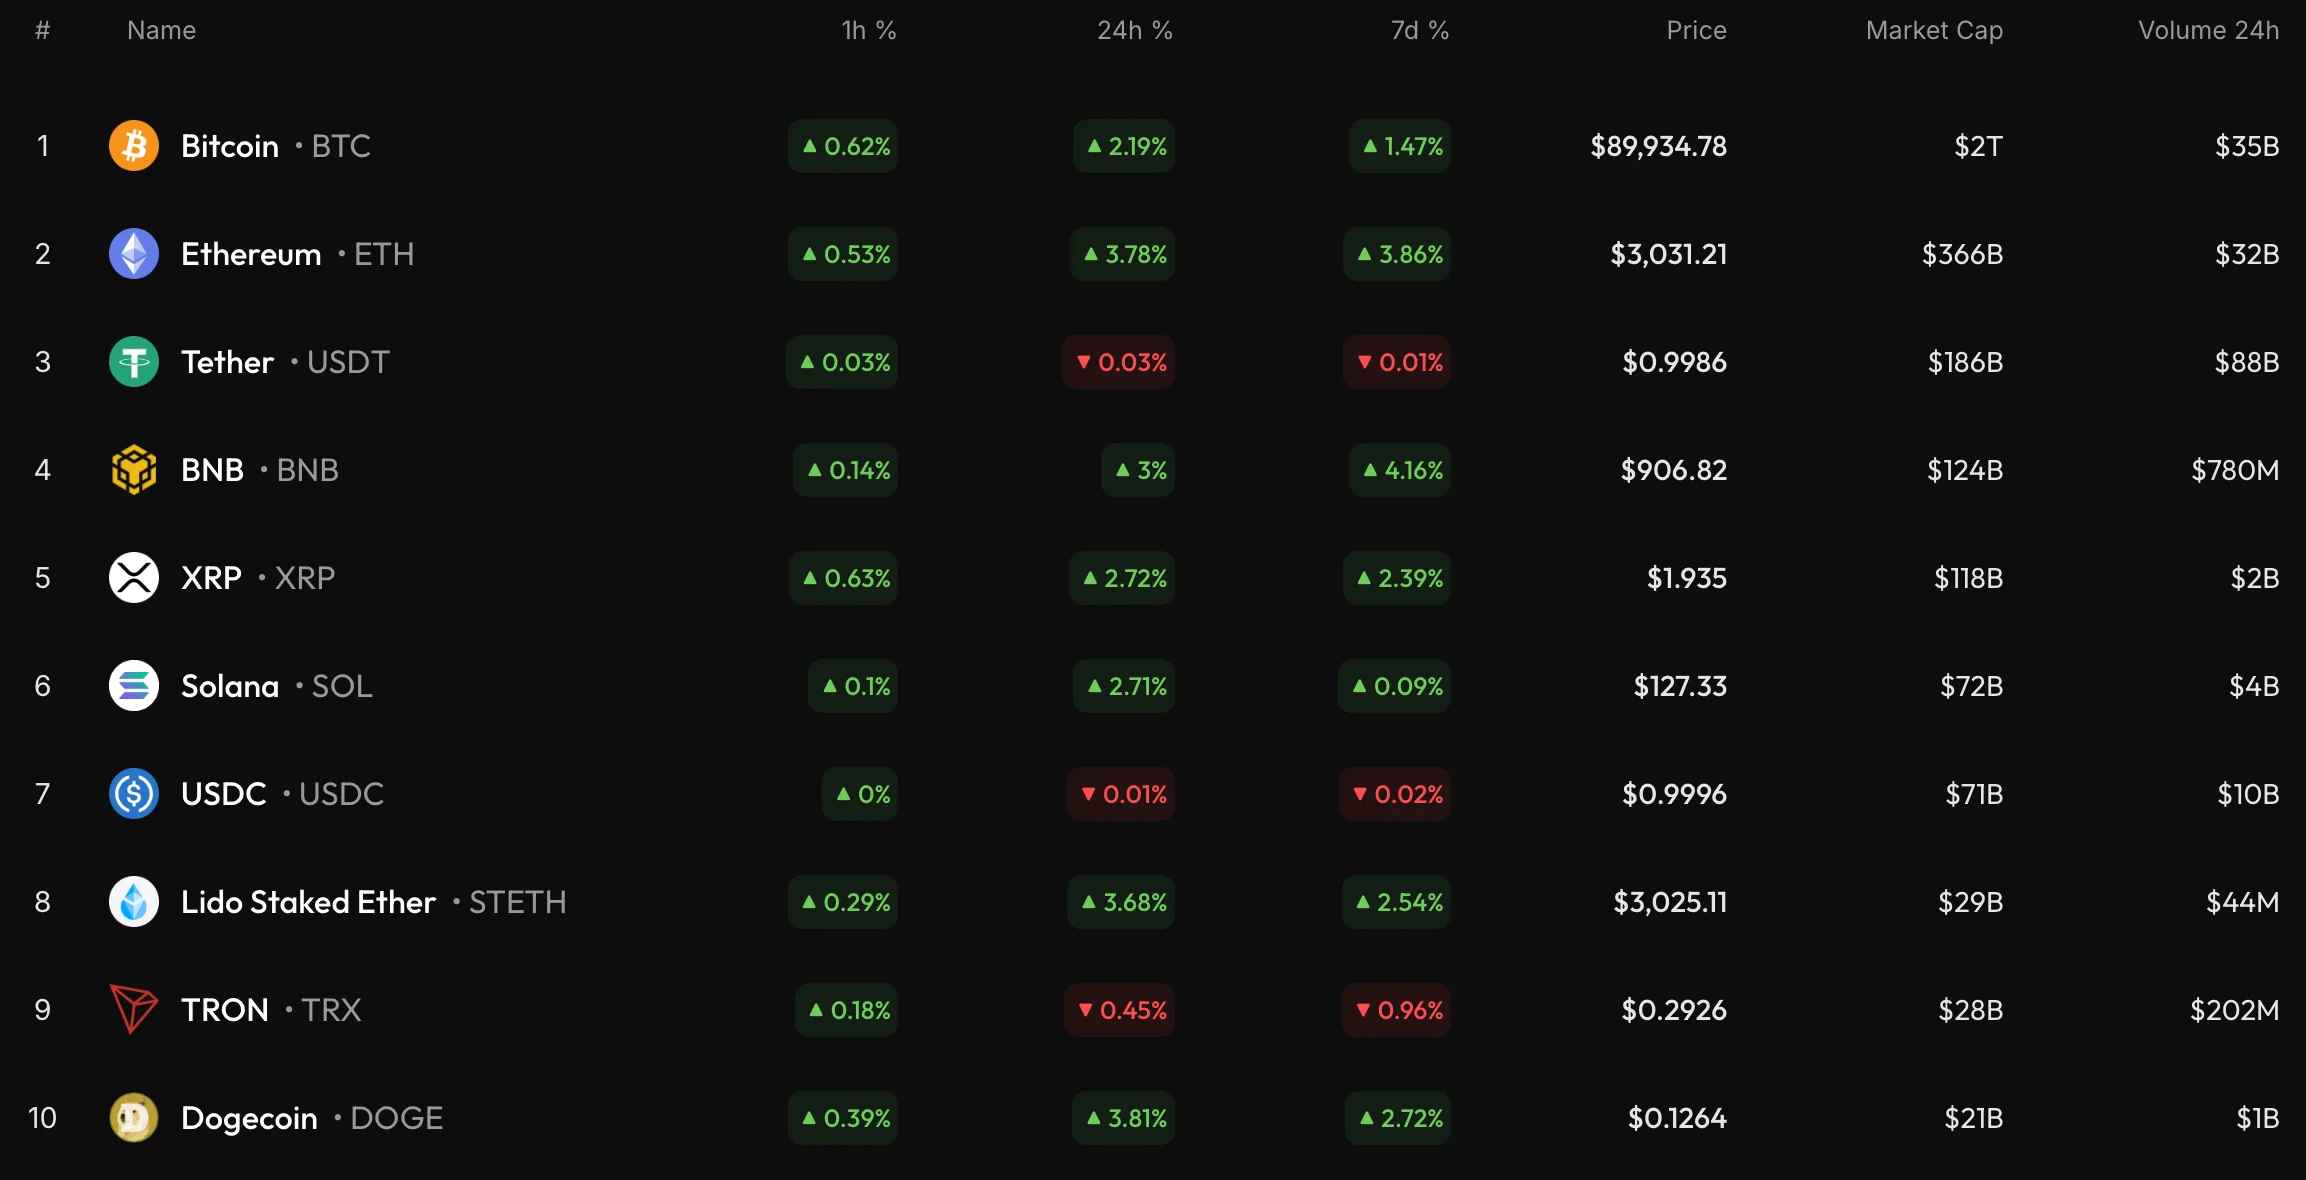
Task: Click the Ethereum diamond logo
Action: coord(134,254)
